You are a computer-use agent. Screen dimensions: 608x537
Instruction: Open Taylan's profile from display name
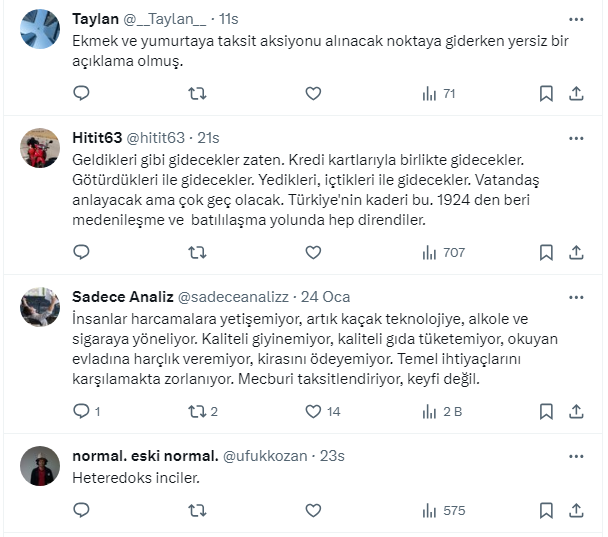tap(96, 19)
